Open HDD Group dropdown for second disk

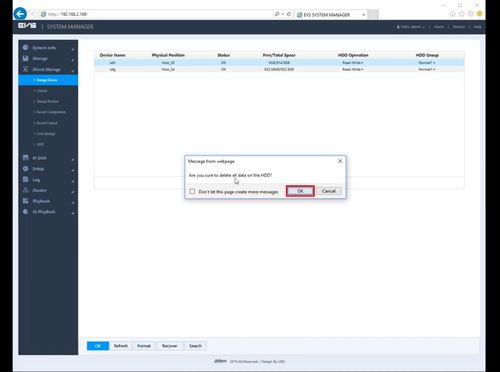tap(427, 69)
